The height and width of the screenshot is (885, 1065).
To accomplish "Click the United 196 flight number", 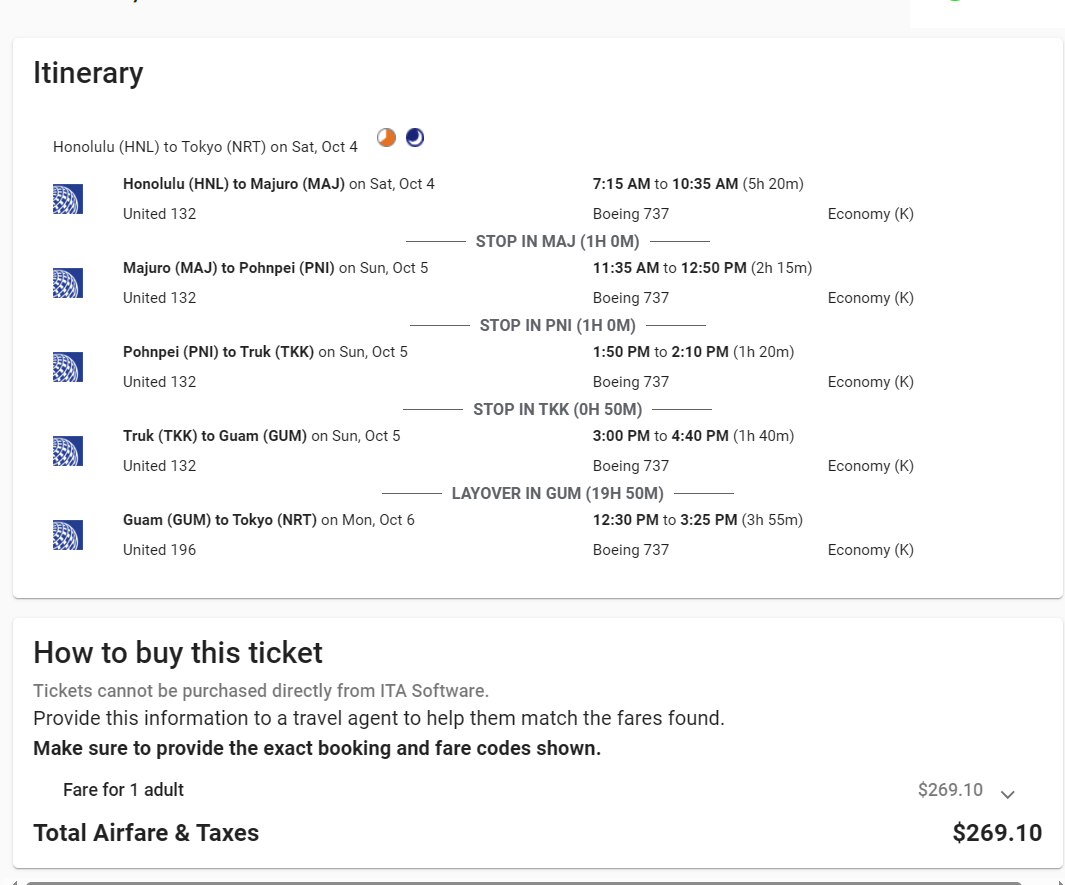I will tap(159, 550).
